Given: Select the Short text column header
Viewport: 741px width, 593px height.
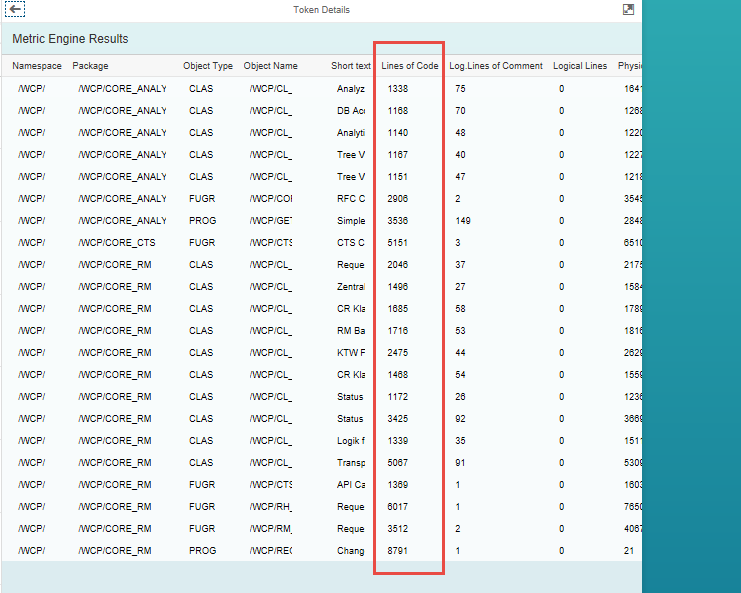Looking at the screenshot, I should pos(351,66).
